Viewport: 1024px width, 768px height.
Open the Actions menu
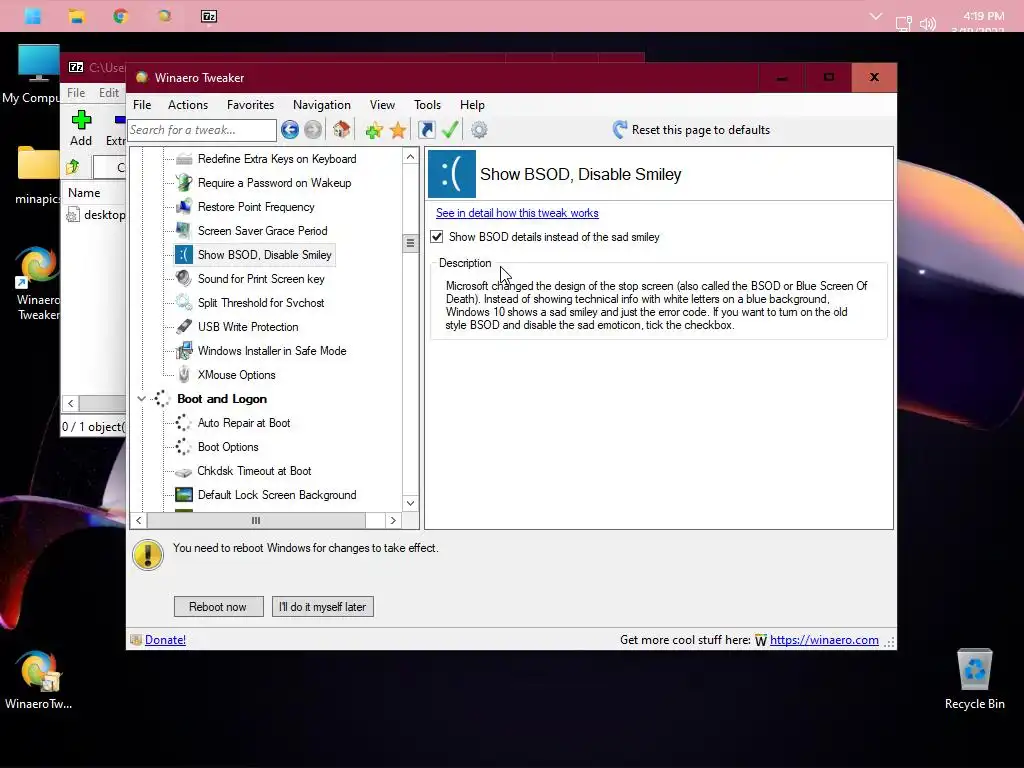click(188, 104)
